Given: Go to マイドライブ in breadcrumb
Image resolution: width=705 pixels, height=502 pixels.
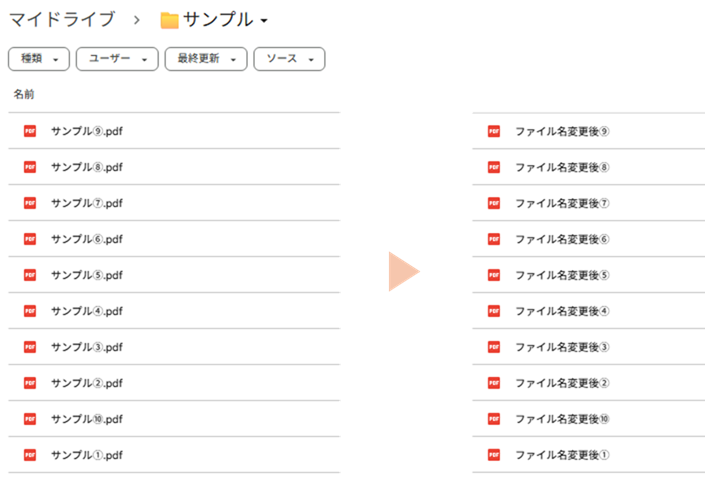Looking at the screenshot, I should click(x=61, y=20).
